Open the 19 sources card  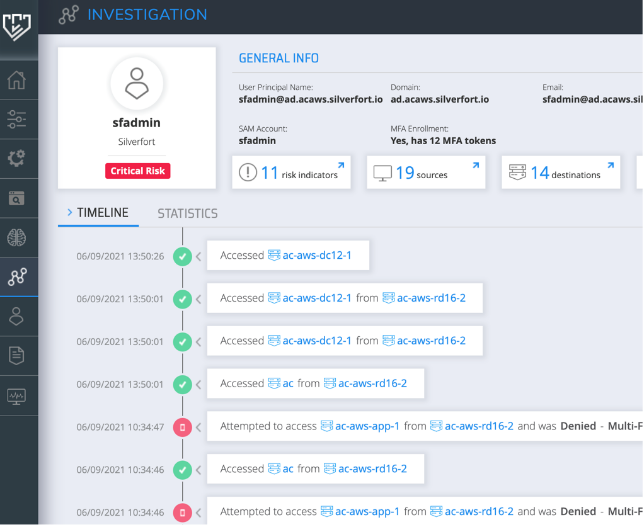(x=426, y=173)
